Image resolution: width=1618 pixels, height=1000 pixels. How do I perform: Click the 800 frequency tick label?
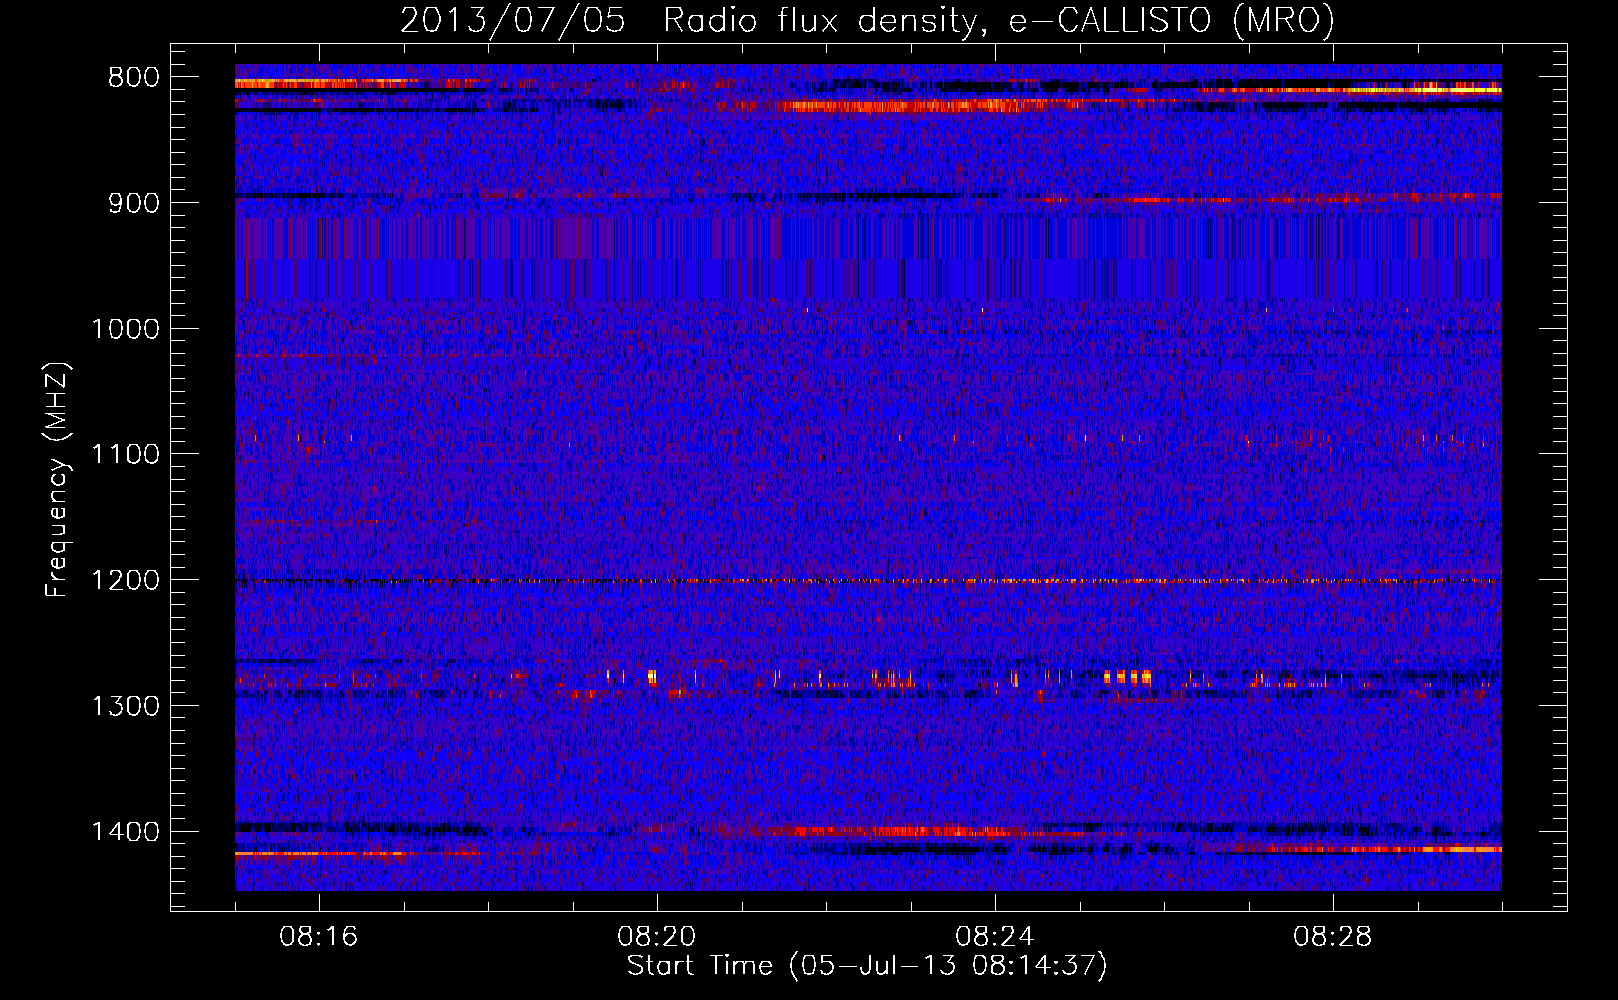(x=133, y=78)
